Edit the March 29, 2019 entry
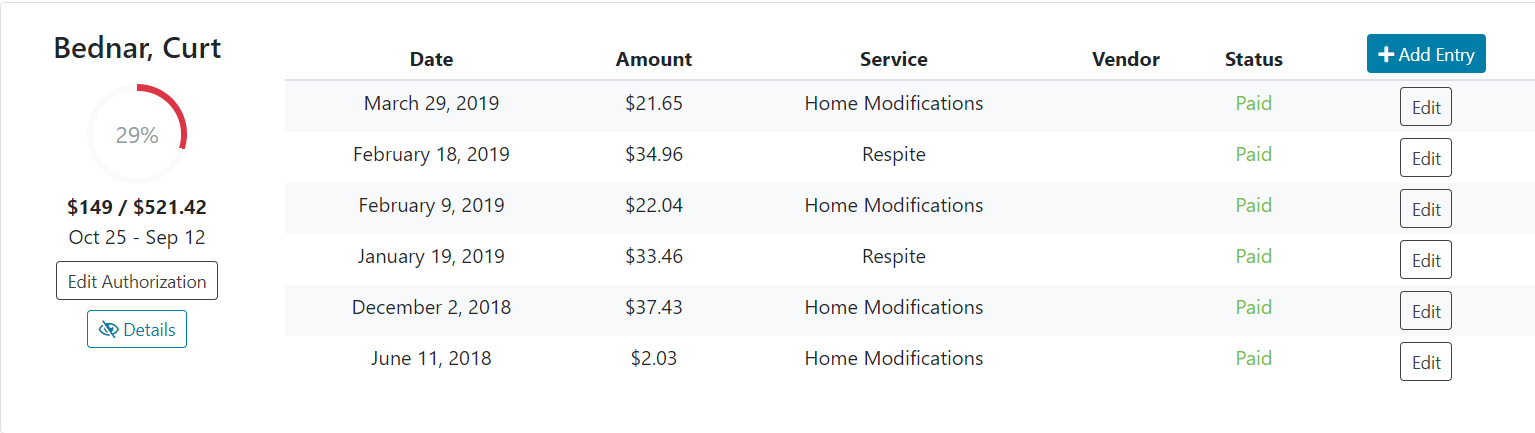The height and width of the screenshot is (433, 1535). (x=1425, y=108)
